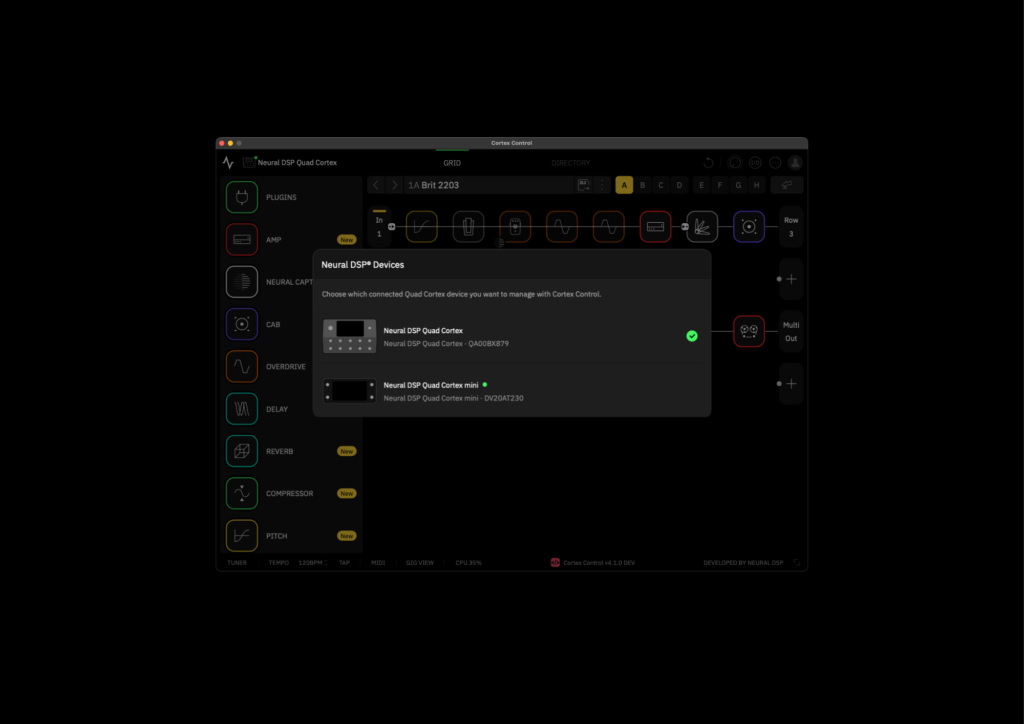Image resolution: width=1024 pixels, height=724 pixels.
Task: Open the PITCH category icon
Action: (242, 536)
